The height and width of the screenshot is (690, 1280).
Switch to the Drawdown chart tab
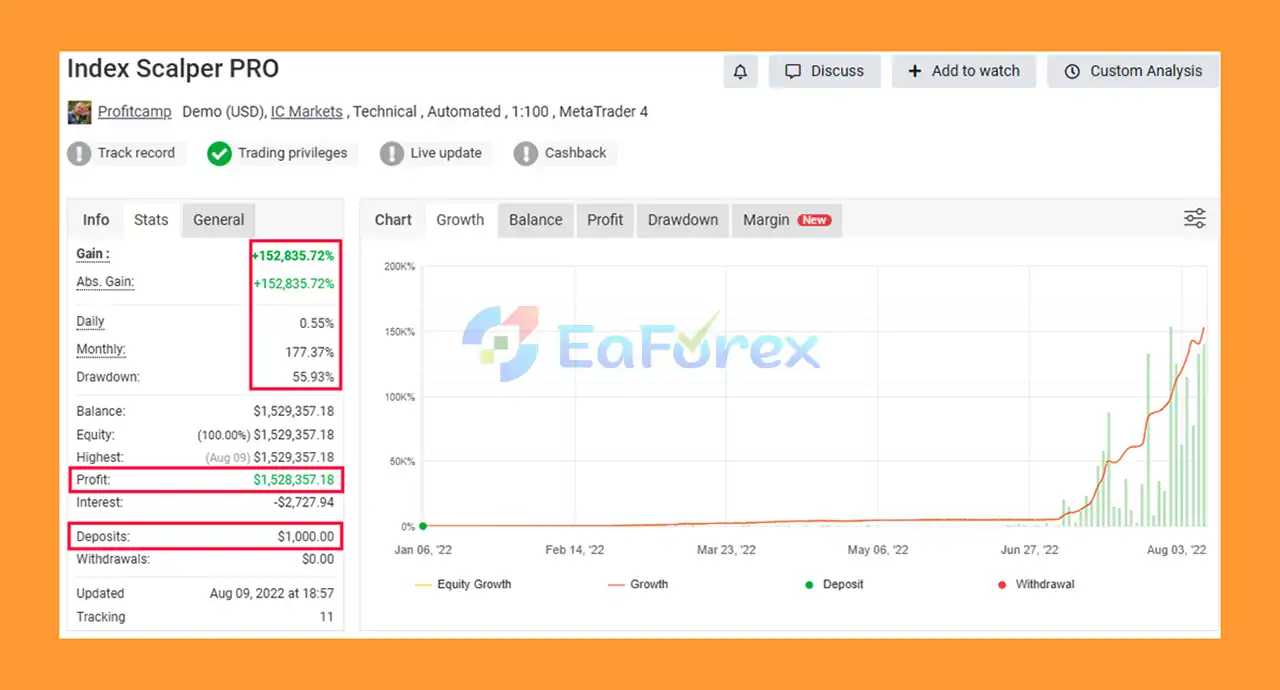pyautogui.click(x=683, y=220)
